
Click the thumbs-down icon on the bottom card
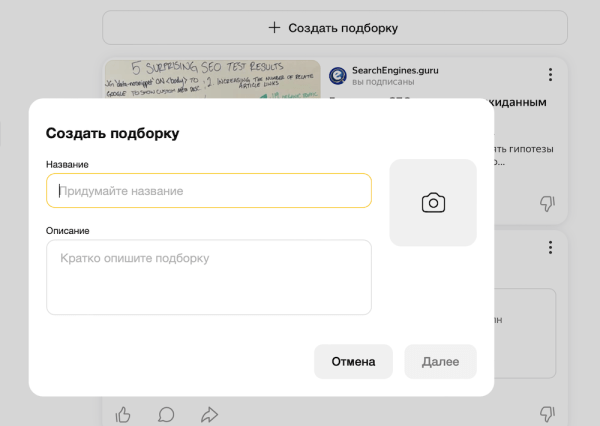pyautogui.click(x=547, y=413)
